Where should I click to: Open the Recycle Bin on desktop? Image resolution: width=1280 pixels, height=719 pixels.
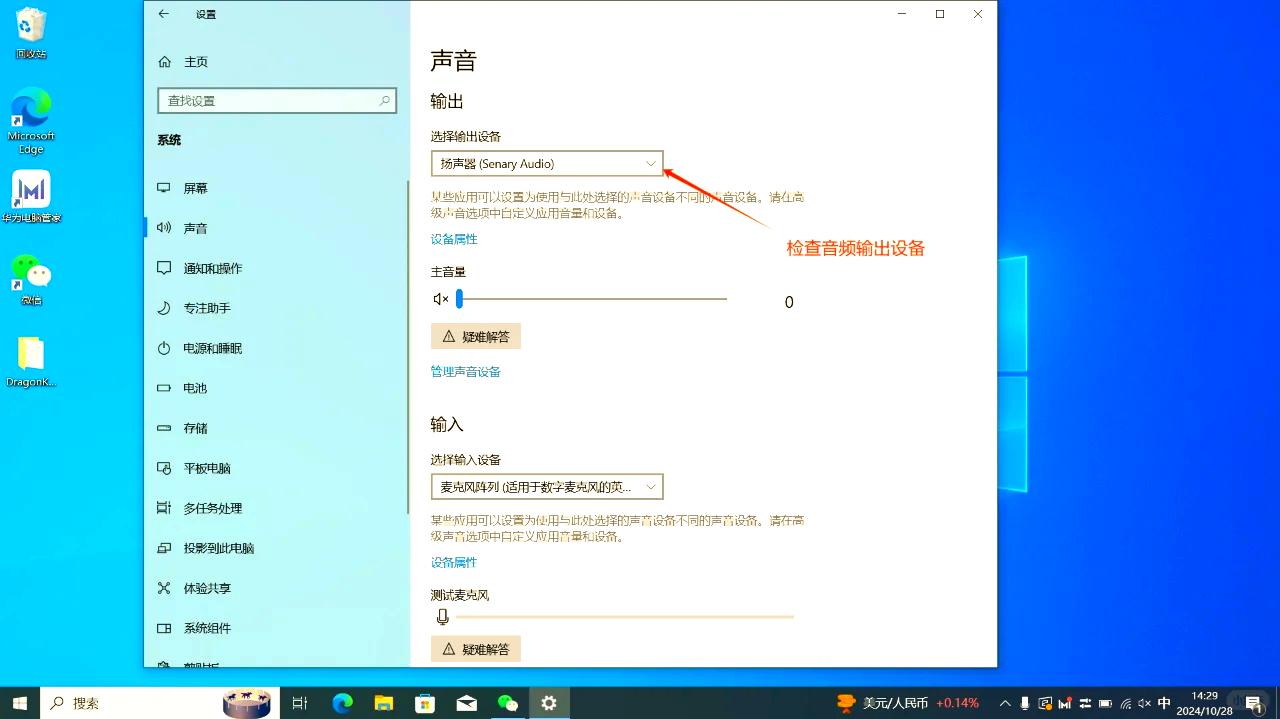[x=31, y=24]
